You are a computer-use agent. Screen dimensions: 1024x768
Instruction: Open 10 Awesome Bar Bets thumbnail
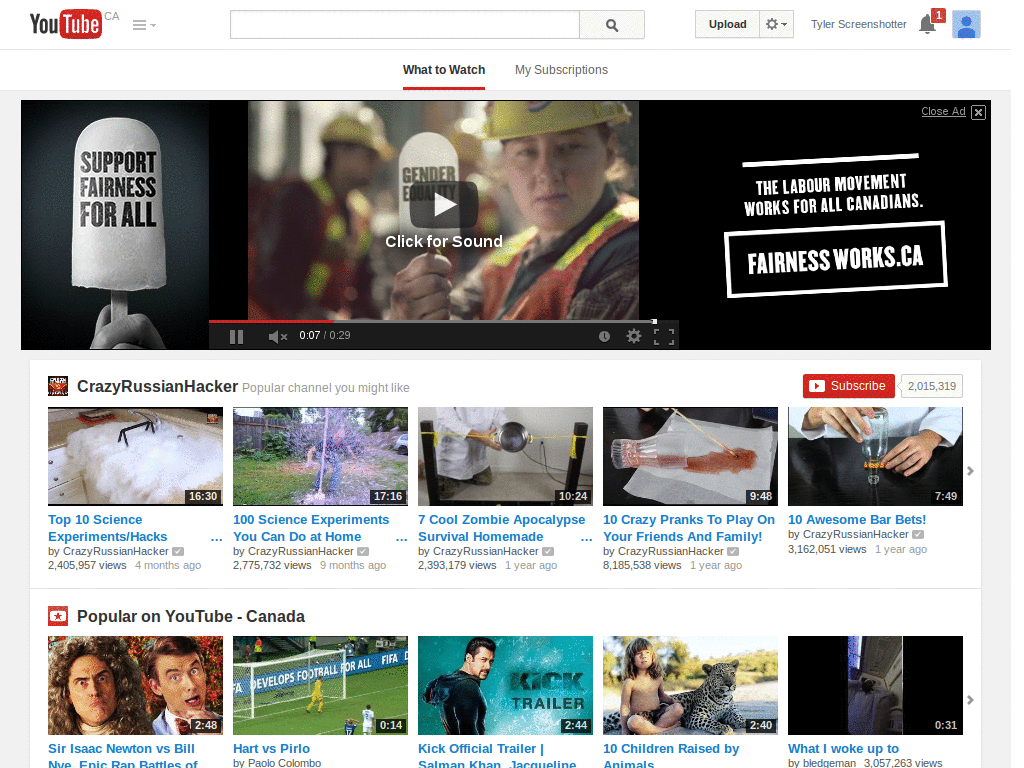point(875,456)
